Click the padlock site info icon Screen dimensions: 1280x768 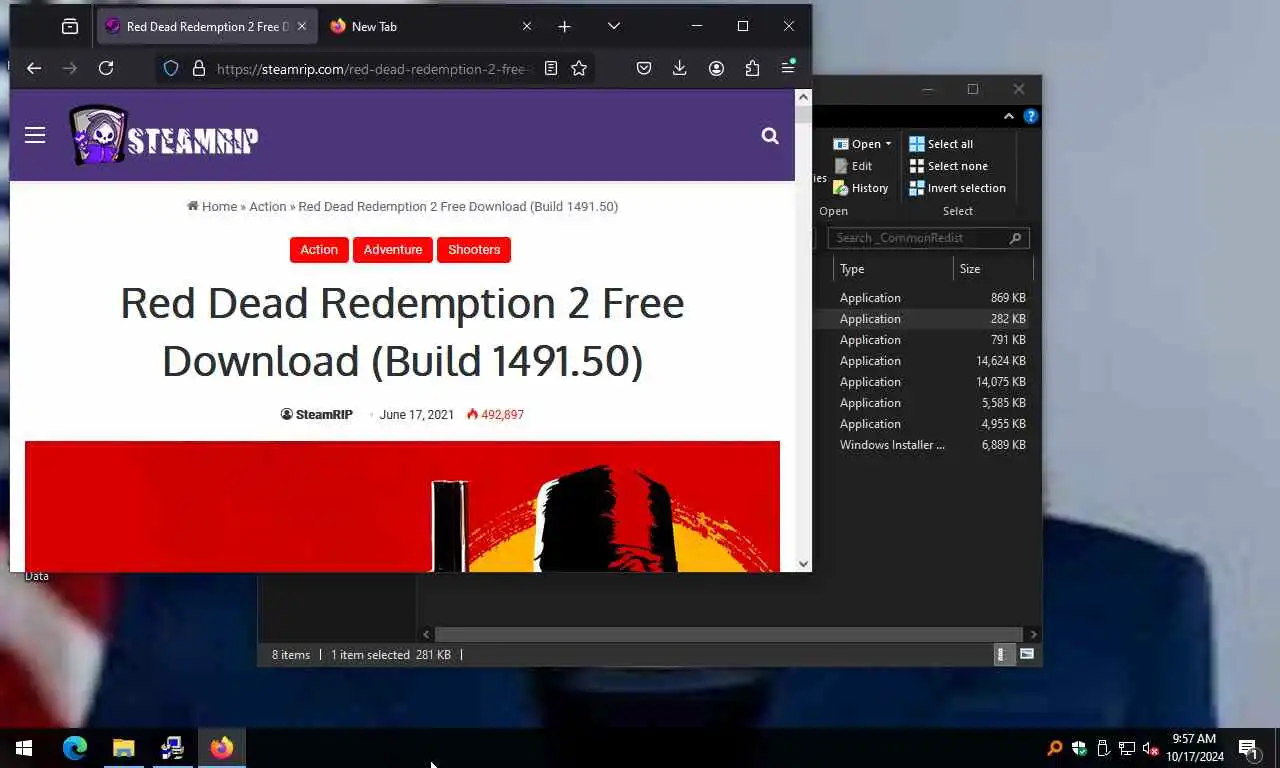(x=198, y=68)
